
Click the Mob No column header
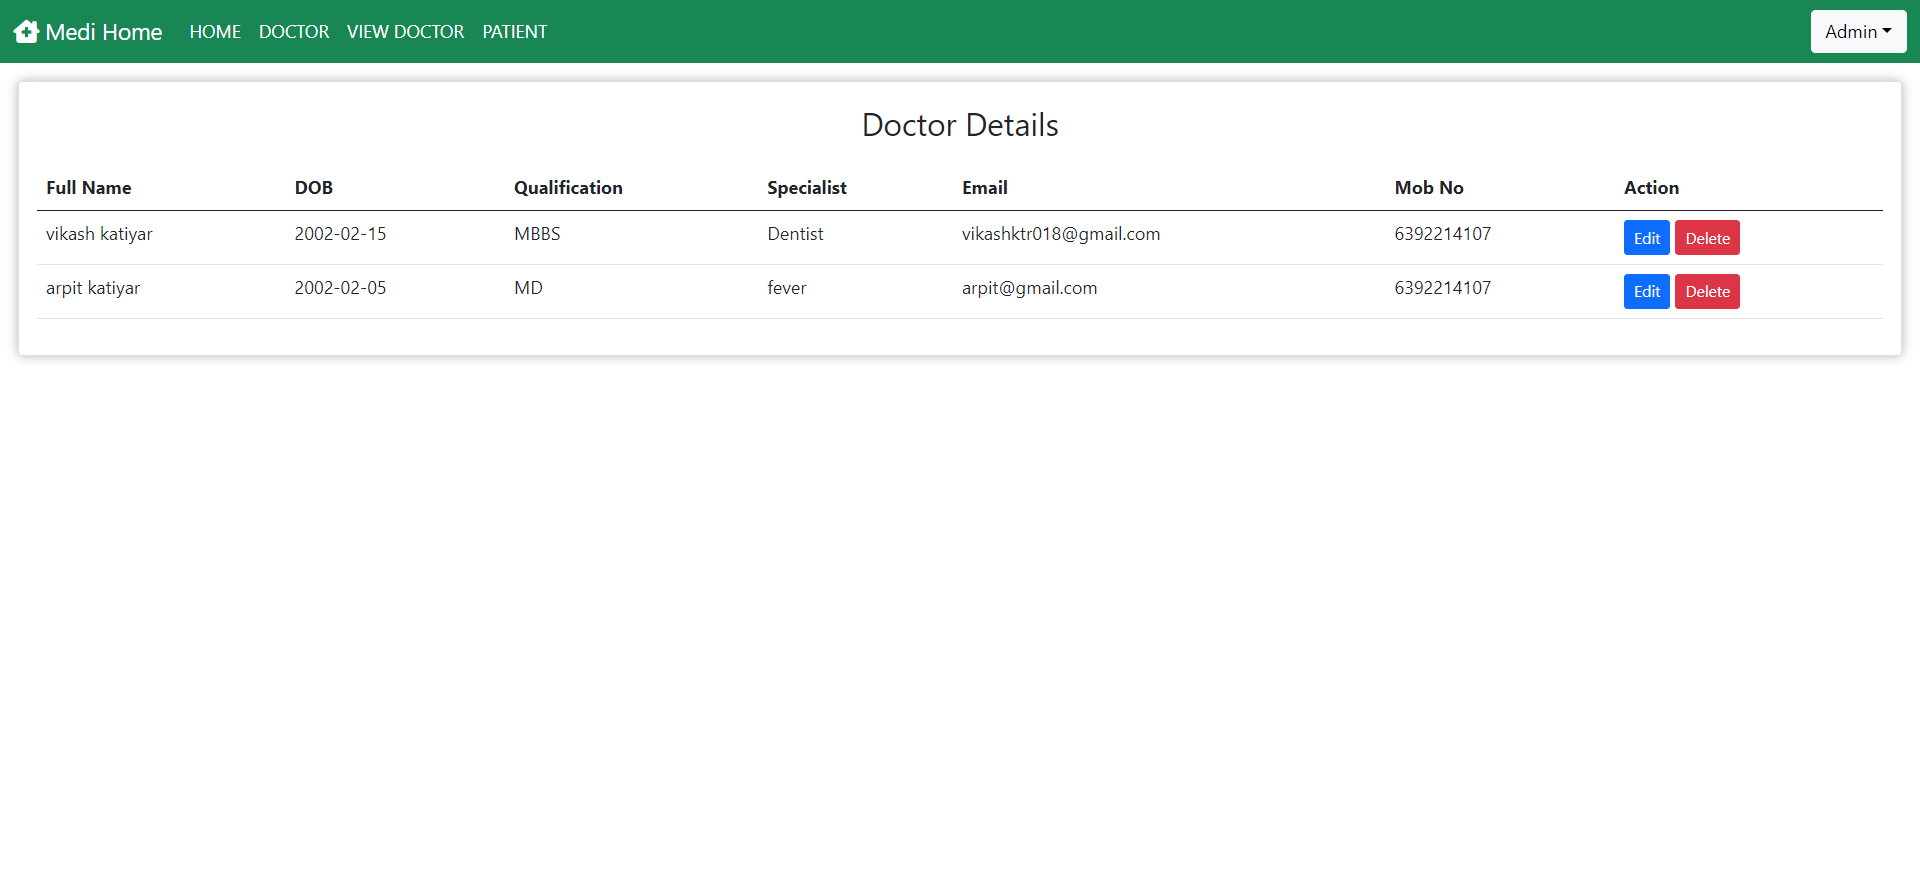(1428, 188)
